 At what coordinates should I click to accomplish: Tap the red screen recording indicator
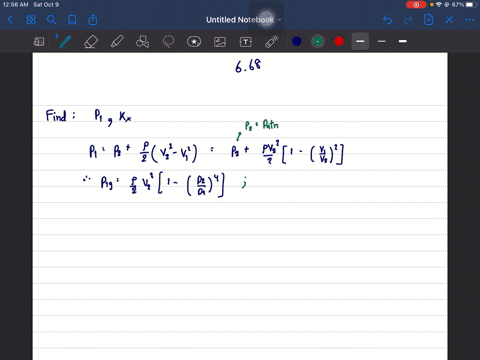point(416,5)
